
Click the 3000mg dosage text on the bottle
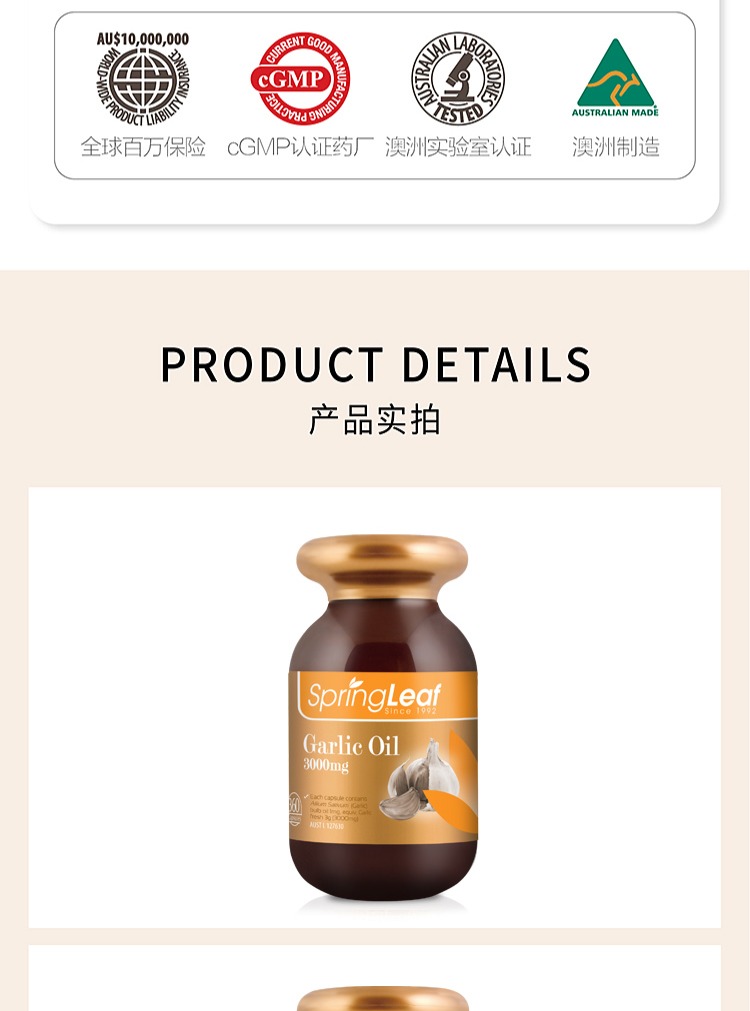click(326, 765)
